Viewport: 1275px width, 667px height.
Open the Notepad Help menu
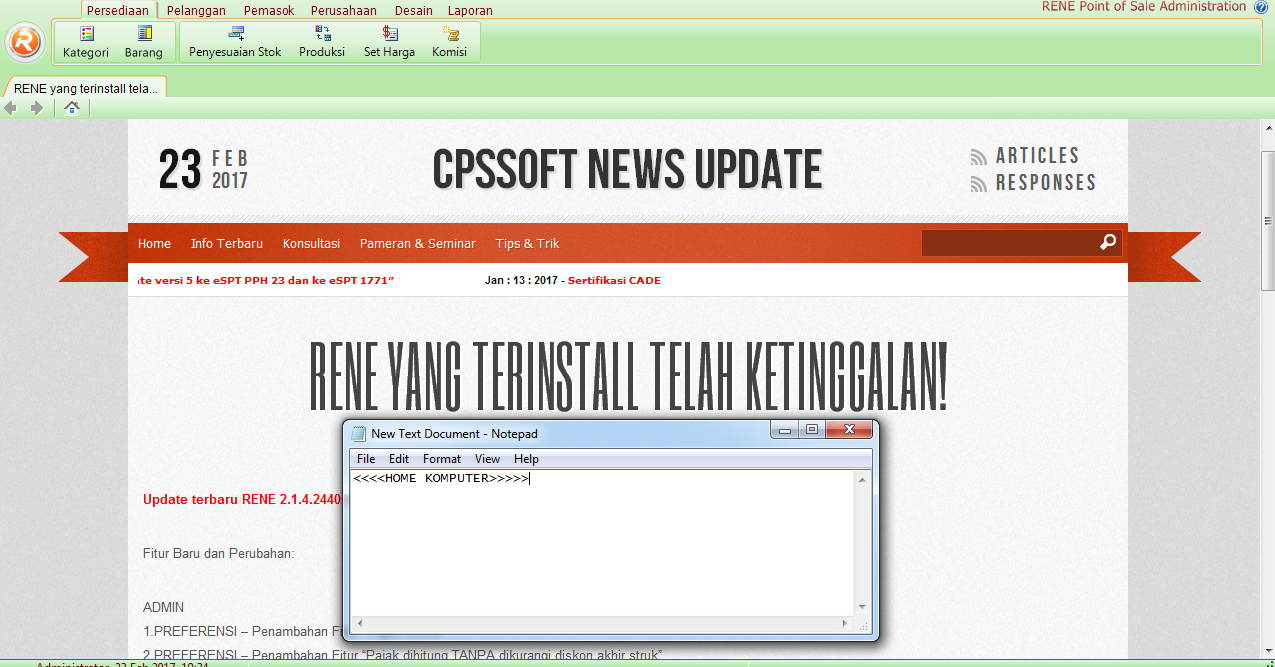(526, 459)
